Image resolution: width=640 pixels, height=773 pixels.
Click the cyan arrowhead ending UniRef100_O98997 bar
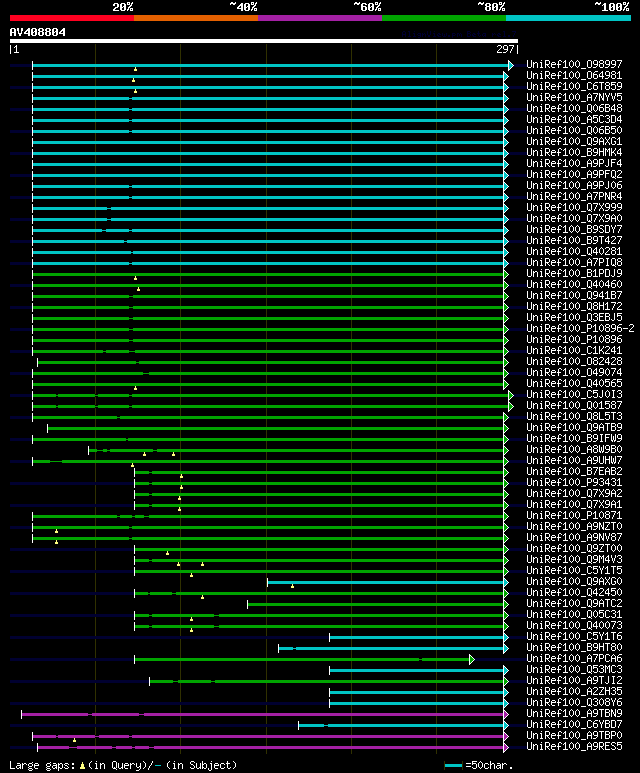tap(511, 65)
